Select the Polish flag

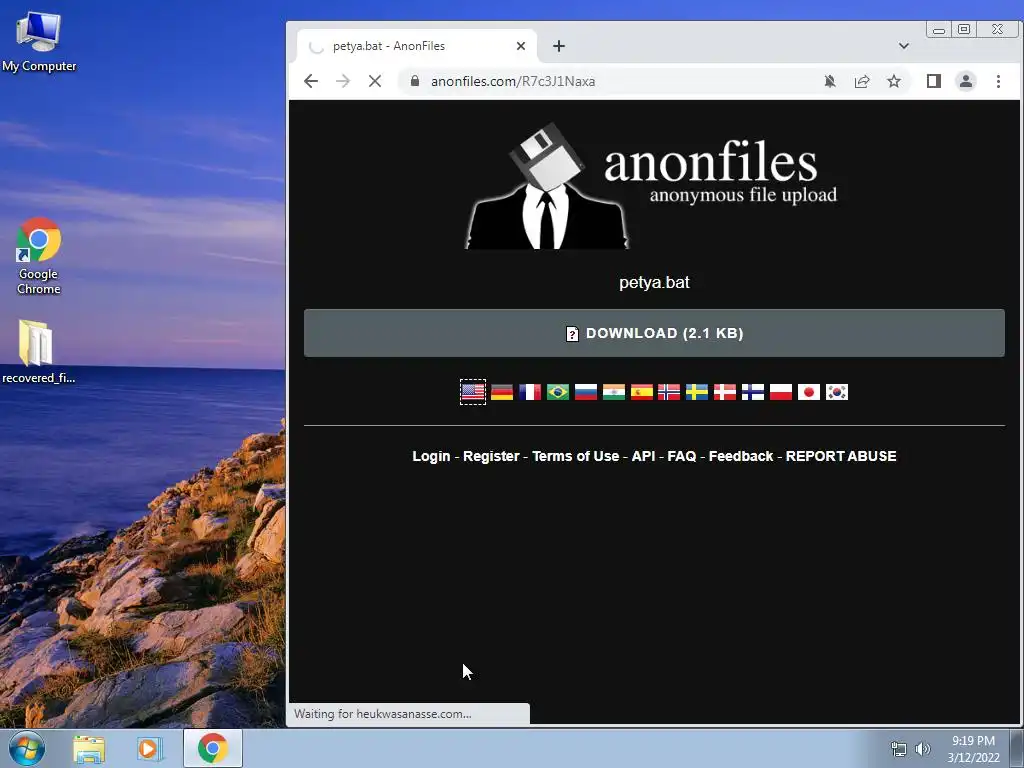pos(780,392)
